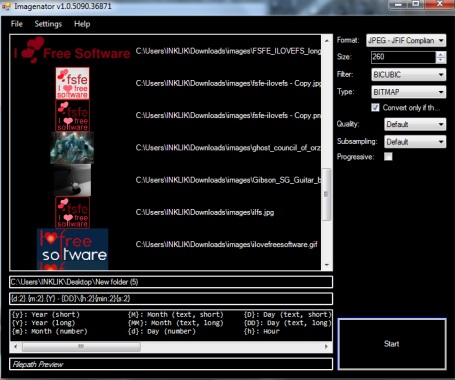Click the fsfe-ilovefs - Copy.png path text
This screenshot has height=380, width=455.
pos(228,116)
